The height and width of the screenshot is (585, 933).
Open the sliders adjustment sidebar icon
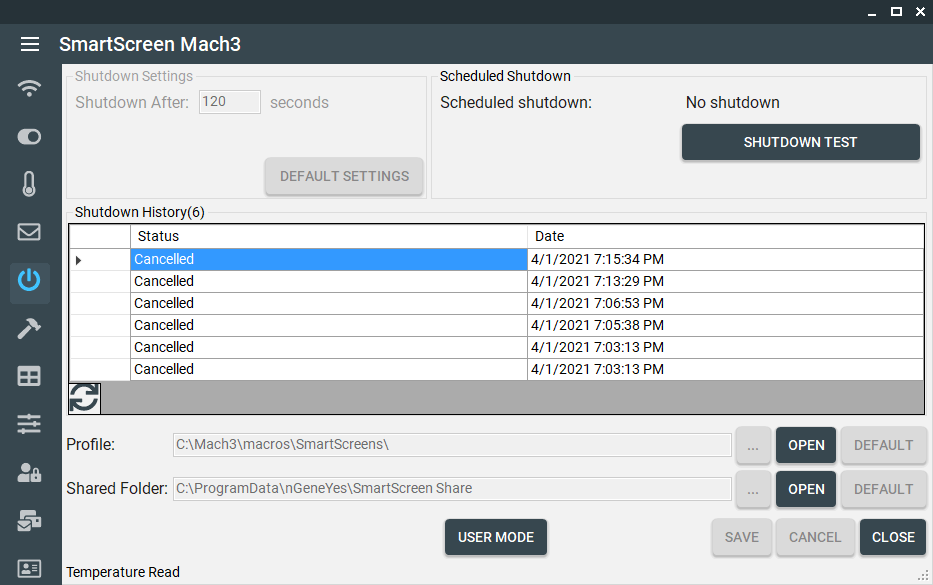click(x=30, y=424)
